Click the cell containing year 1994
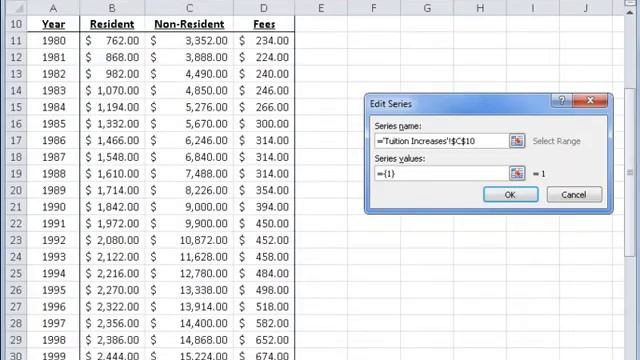640x360 pixels. click(x=53, y=273)
